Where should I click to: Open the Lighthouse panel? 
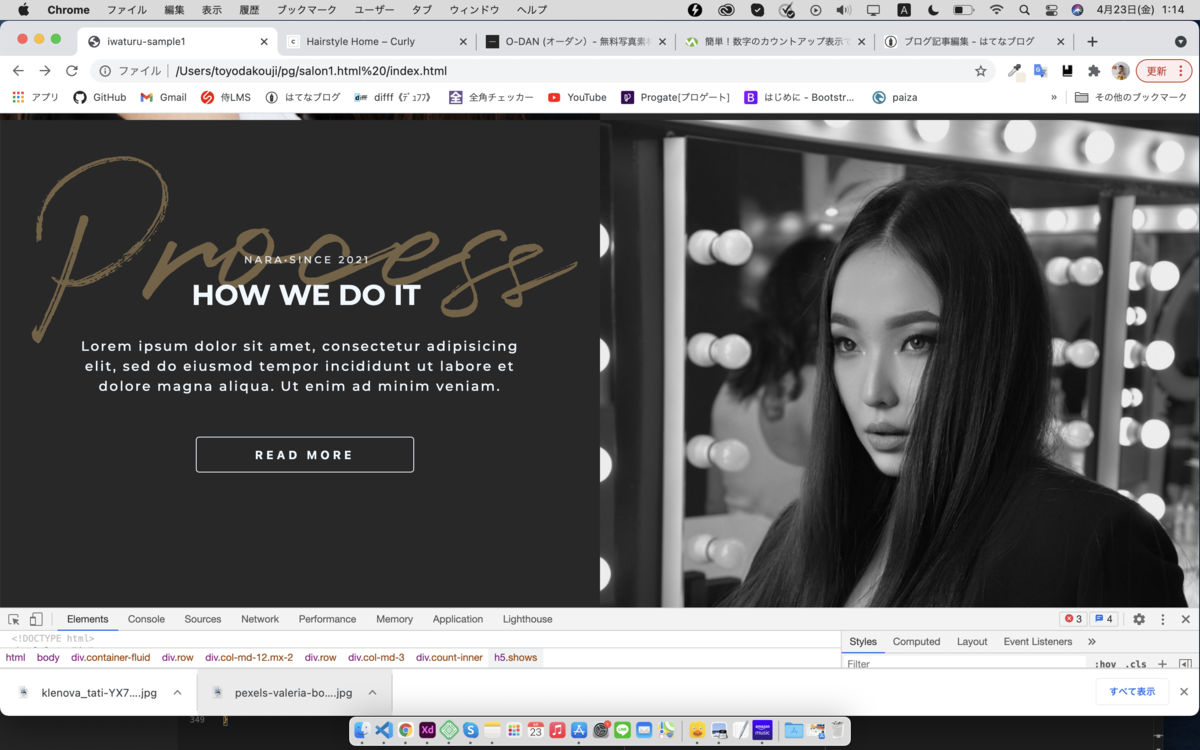pyautogui.click(x=527, y=619)
